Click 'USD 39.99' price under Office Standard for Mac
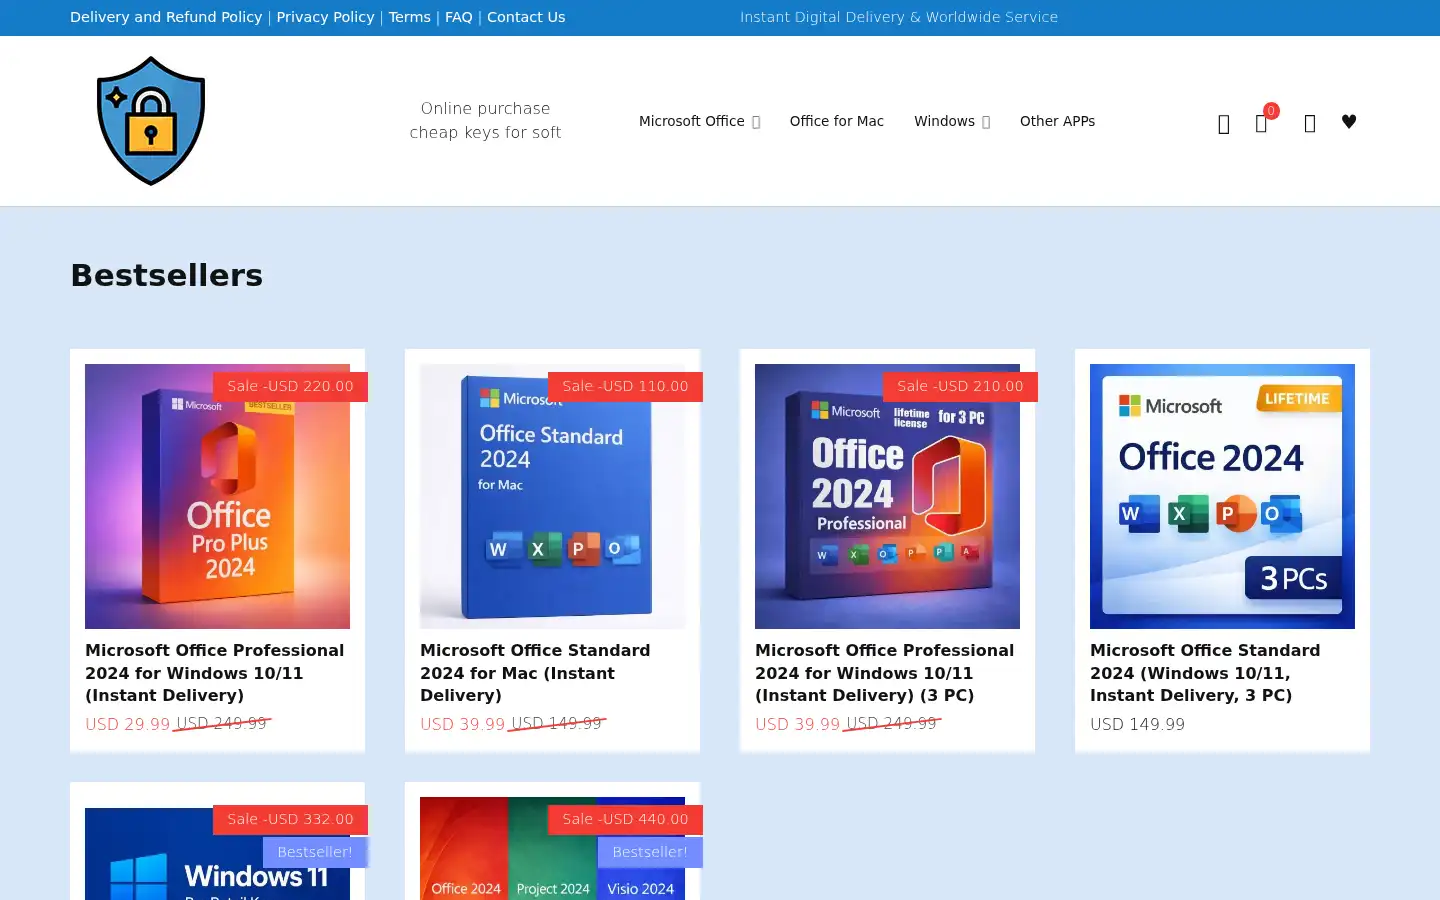The image size is (1440, 900). 463,724
